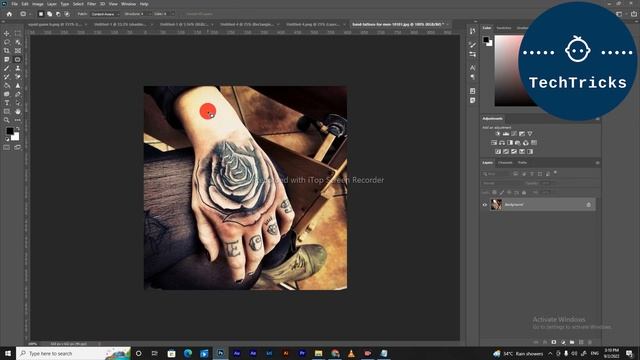Screen dimensions: 640x360
Task: Click the Task View taskbar button
Action: coord(155,353)
